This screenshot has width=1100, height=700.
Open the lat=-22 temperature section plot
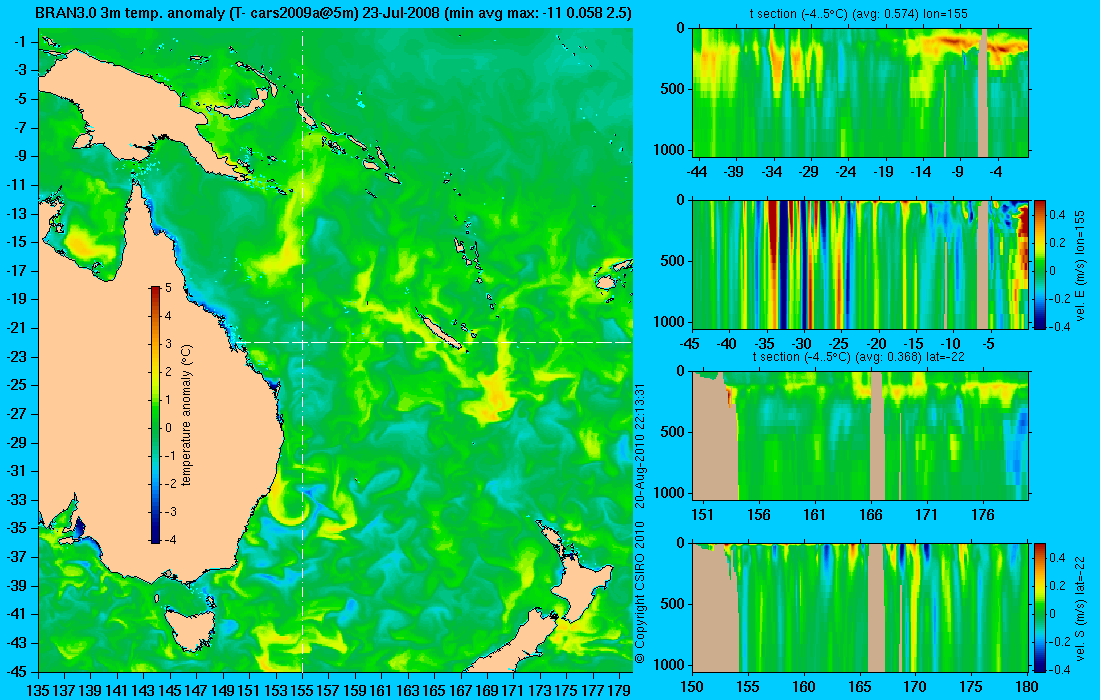pyautogui.click(x=860, y=436)
